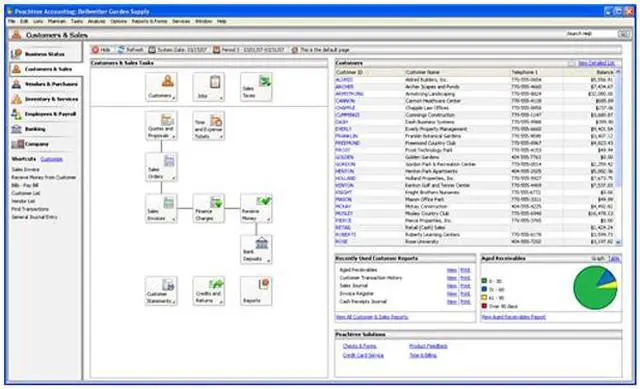Screen dimensions: 640x389
Task: Open the Customers icon dropdown arrow
Action: click(x=174, y=98)
